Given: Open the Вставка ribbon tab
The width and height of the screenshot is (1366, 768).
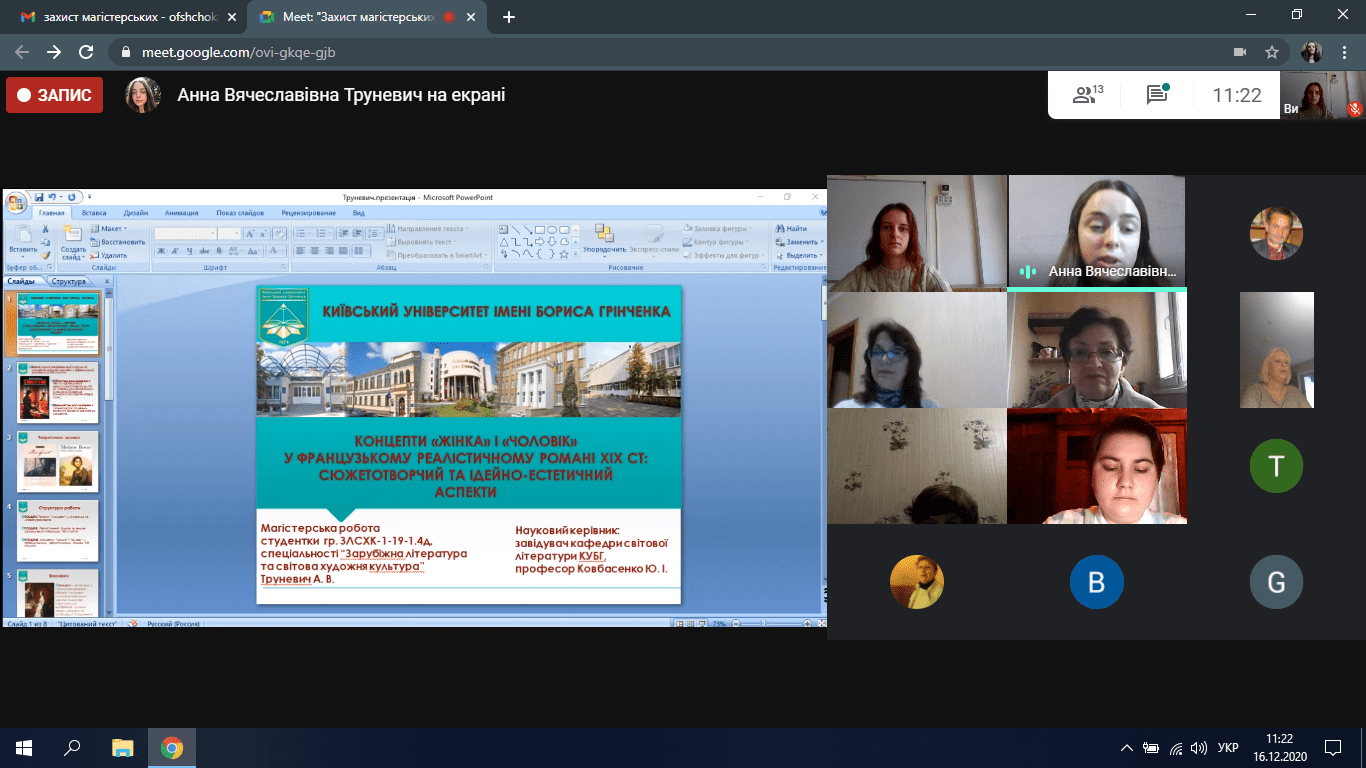Looking at the screenshot, I should pos(94,213).
